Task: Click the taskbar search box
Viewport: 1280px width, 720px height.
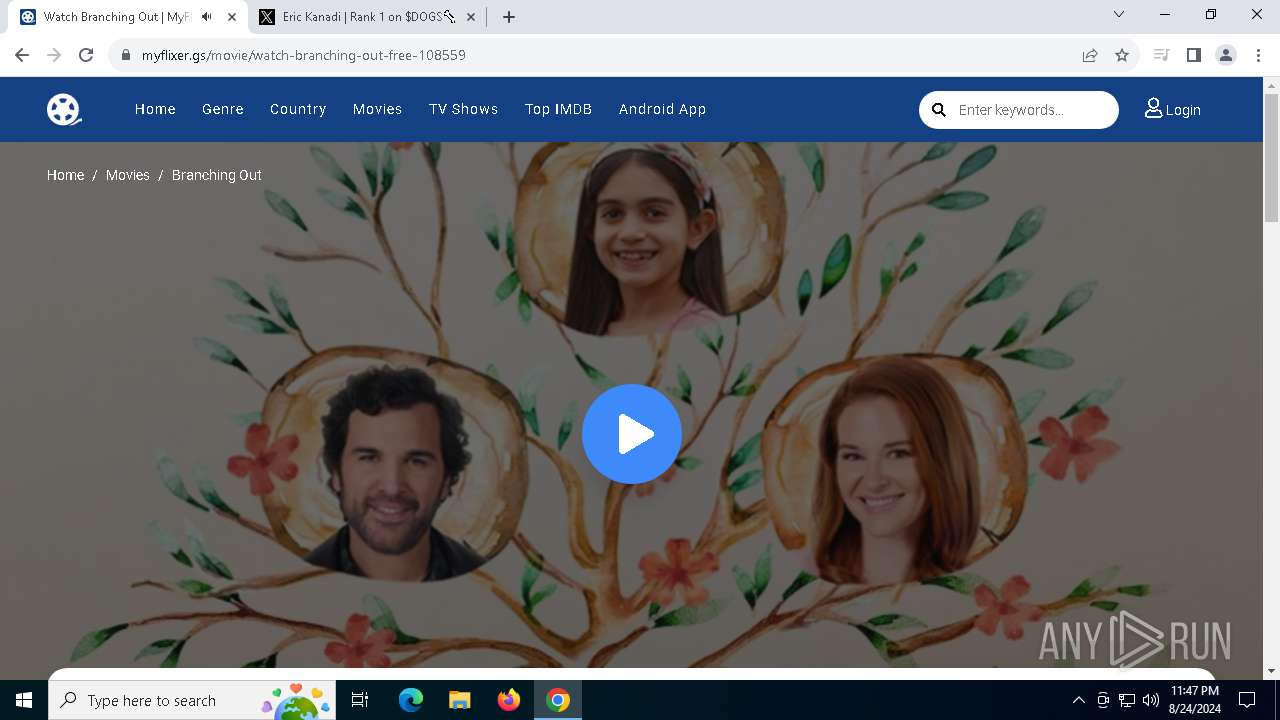Action: pyautogui.click(x=192, y=700)
